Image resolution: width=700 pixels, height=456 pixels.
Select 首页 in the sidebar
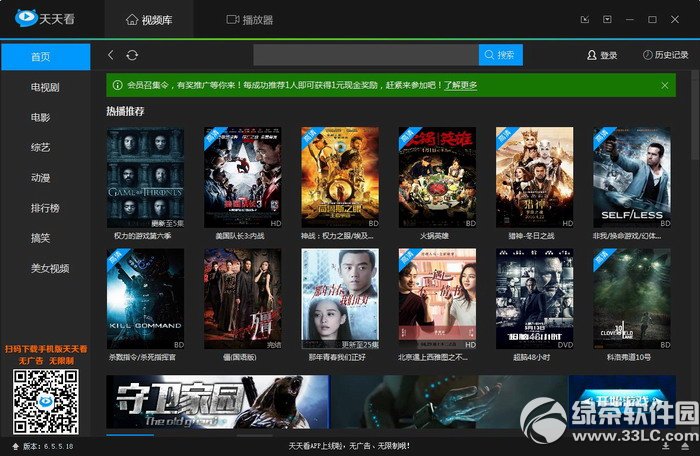coord(46,57)
